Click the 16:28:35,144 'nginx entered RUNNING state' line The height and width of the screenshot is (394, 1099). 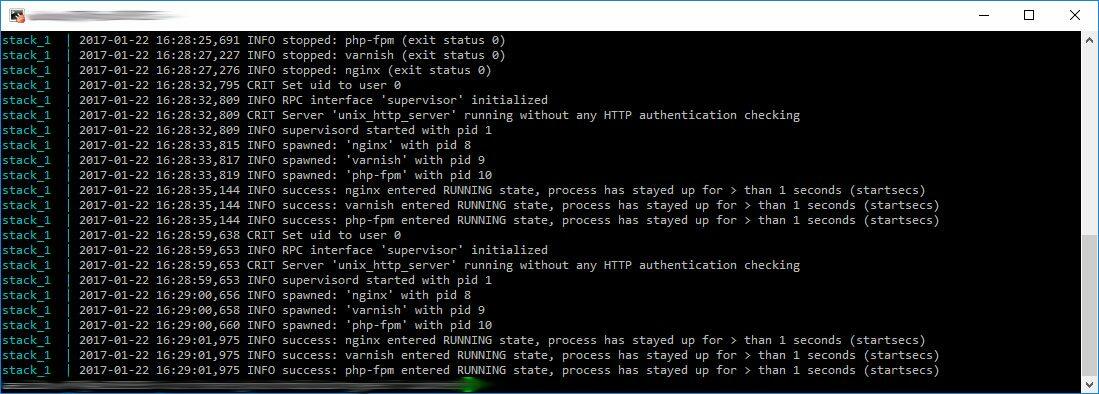click(x=463, y=190)
